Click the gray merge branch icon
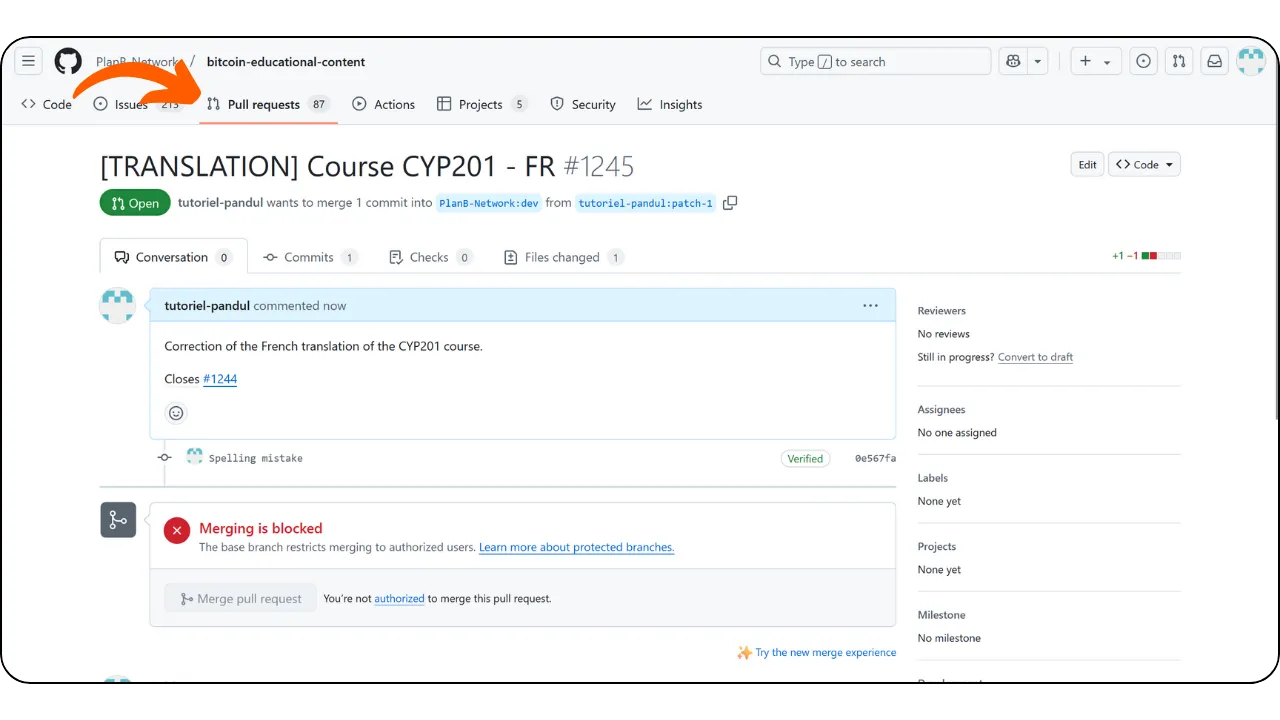Image resolution: width=1280 pixels, height=720 pixels. tap(118, 520)
